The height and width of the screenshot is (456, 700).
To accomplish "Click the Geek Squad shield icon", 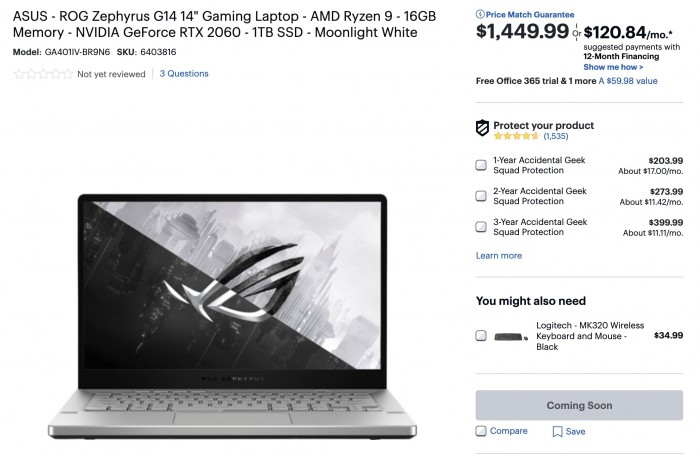I will pos(483,127).
